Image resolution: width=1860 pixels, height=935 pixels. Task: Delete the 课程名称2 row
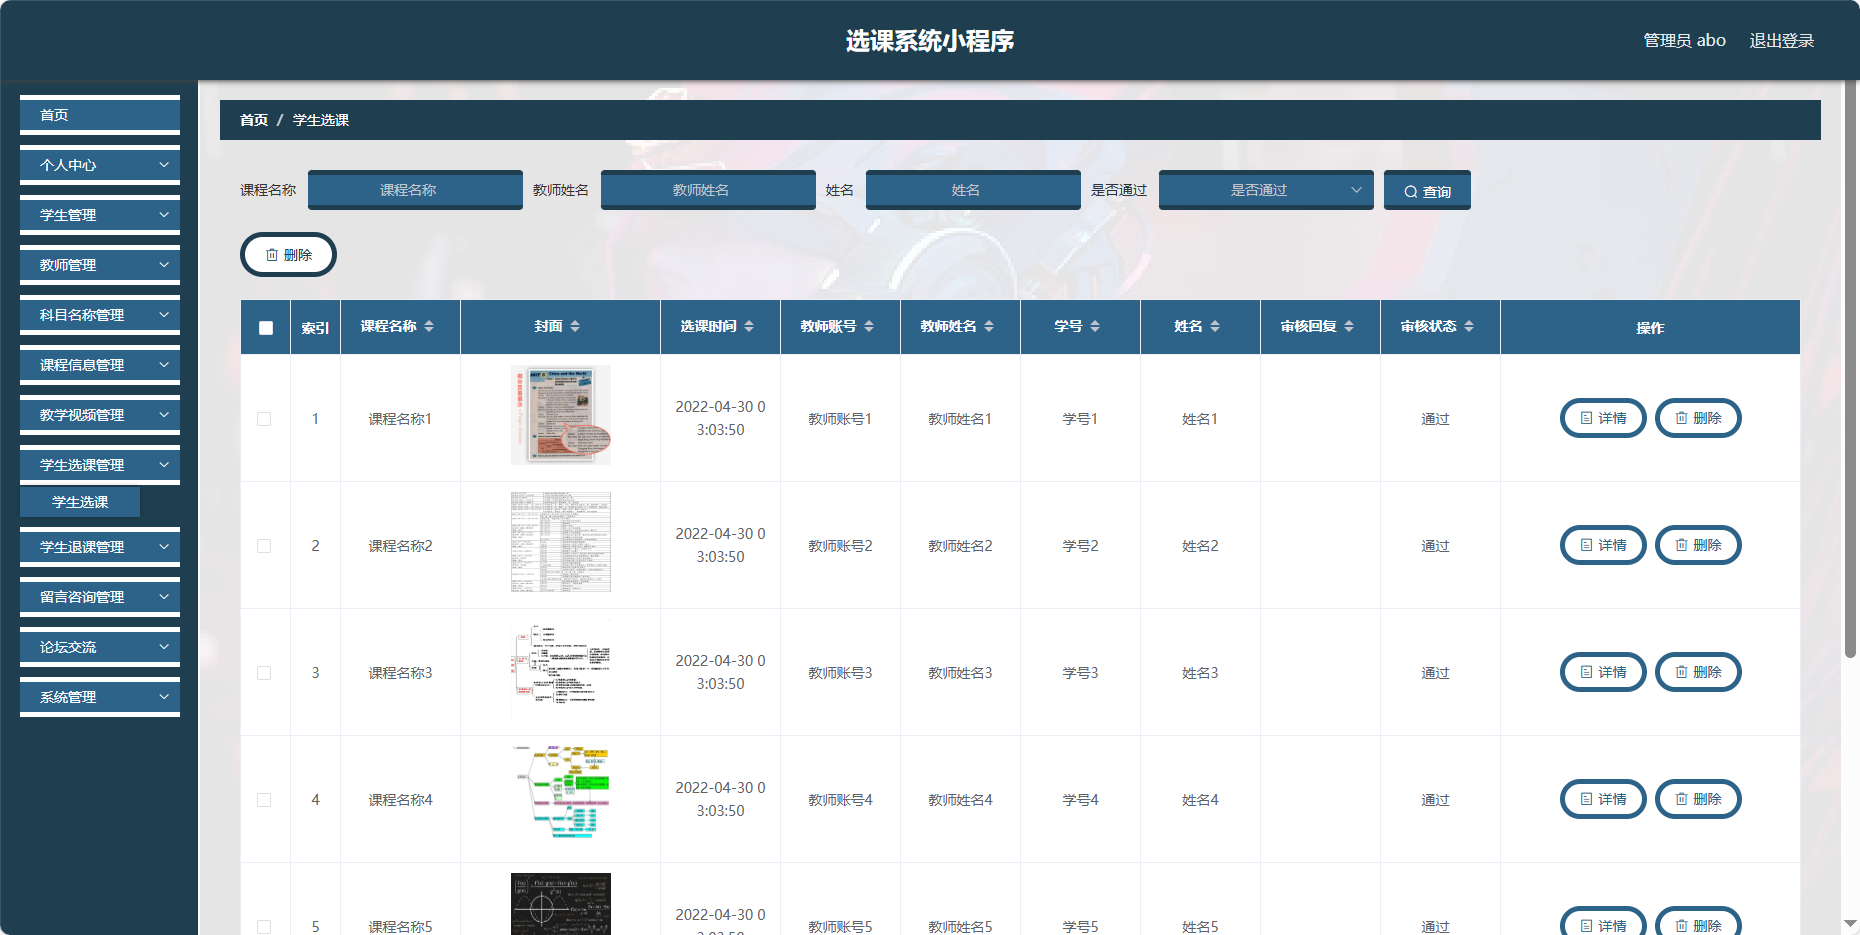[1698, 545]
